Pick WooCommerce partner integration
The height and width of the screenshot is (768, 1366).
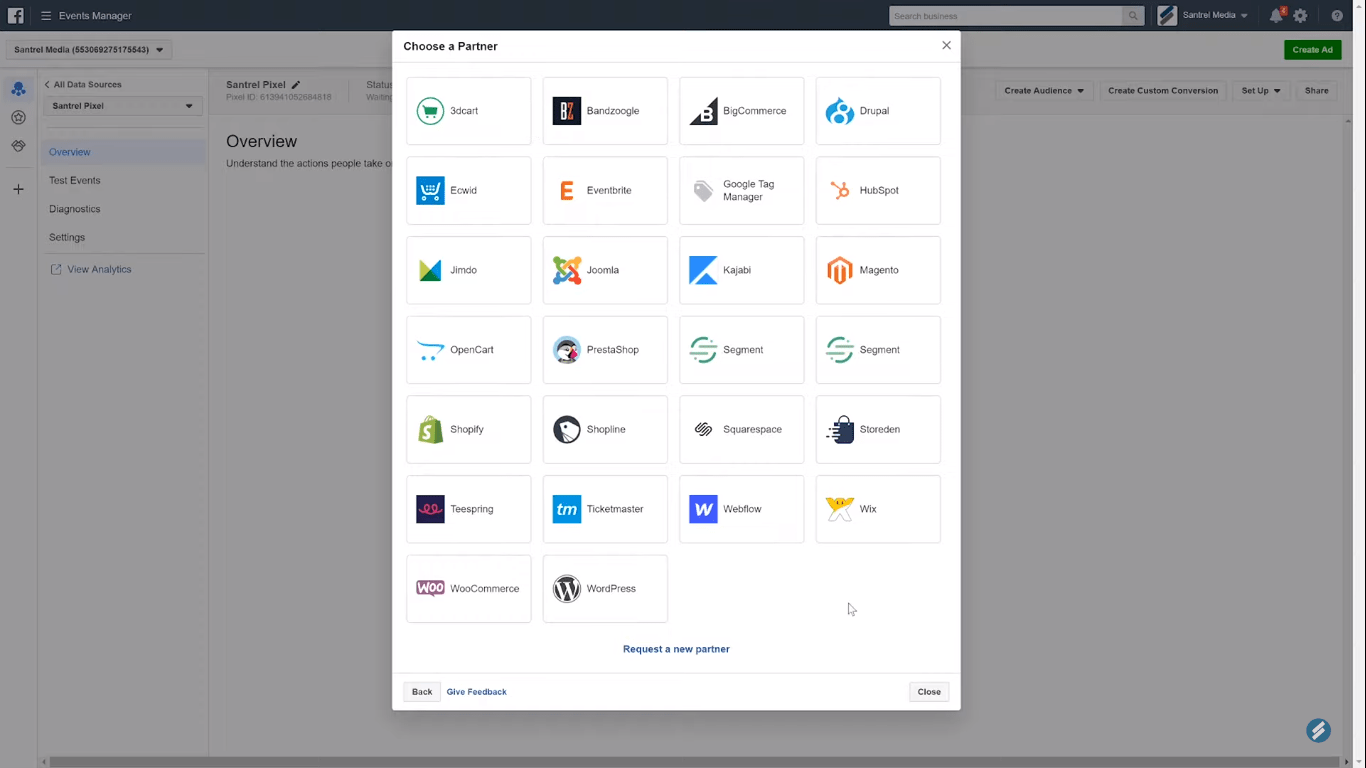pyautogui.click(x=468, y=589)
